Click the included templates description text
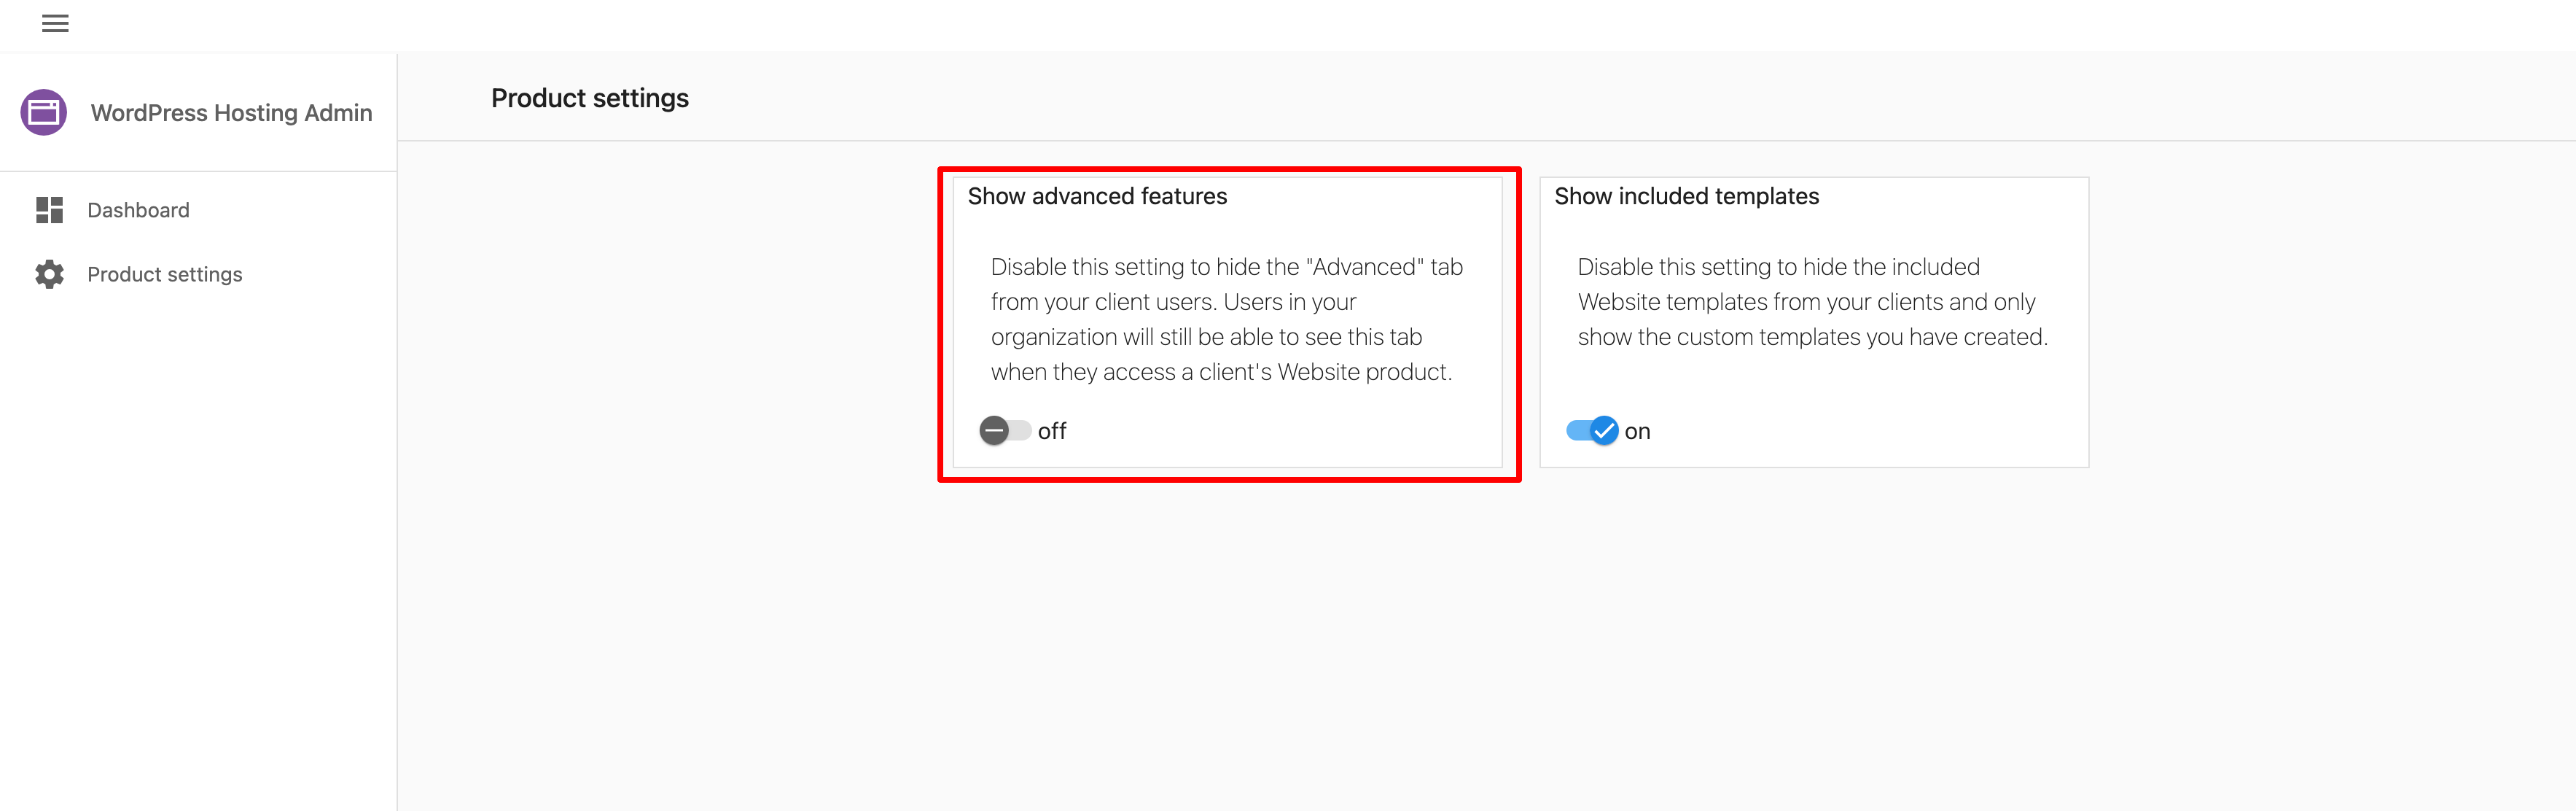This screenshot has width=2576, height=811. 1812,302
